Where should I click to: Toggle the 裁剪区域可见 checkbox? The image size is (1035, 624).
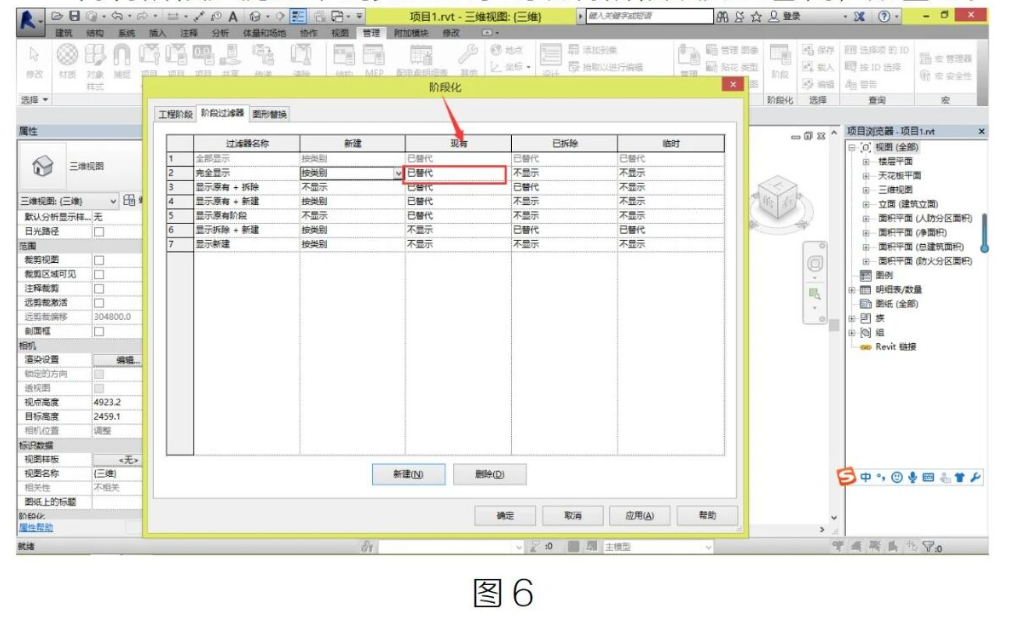pos(99,275)
